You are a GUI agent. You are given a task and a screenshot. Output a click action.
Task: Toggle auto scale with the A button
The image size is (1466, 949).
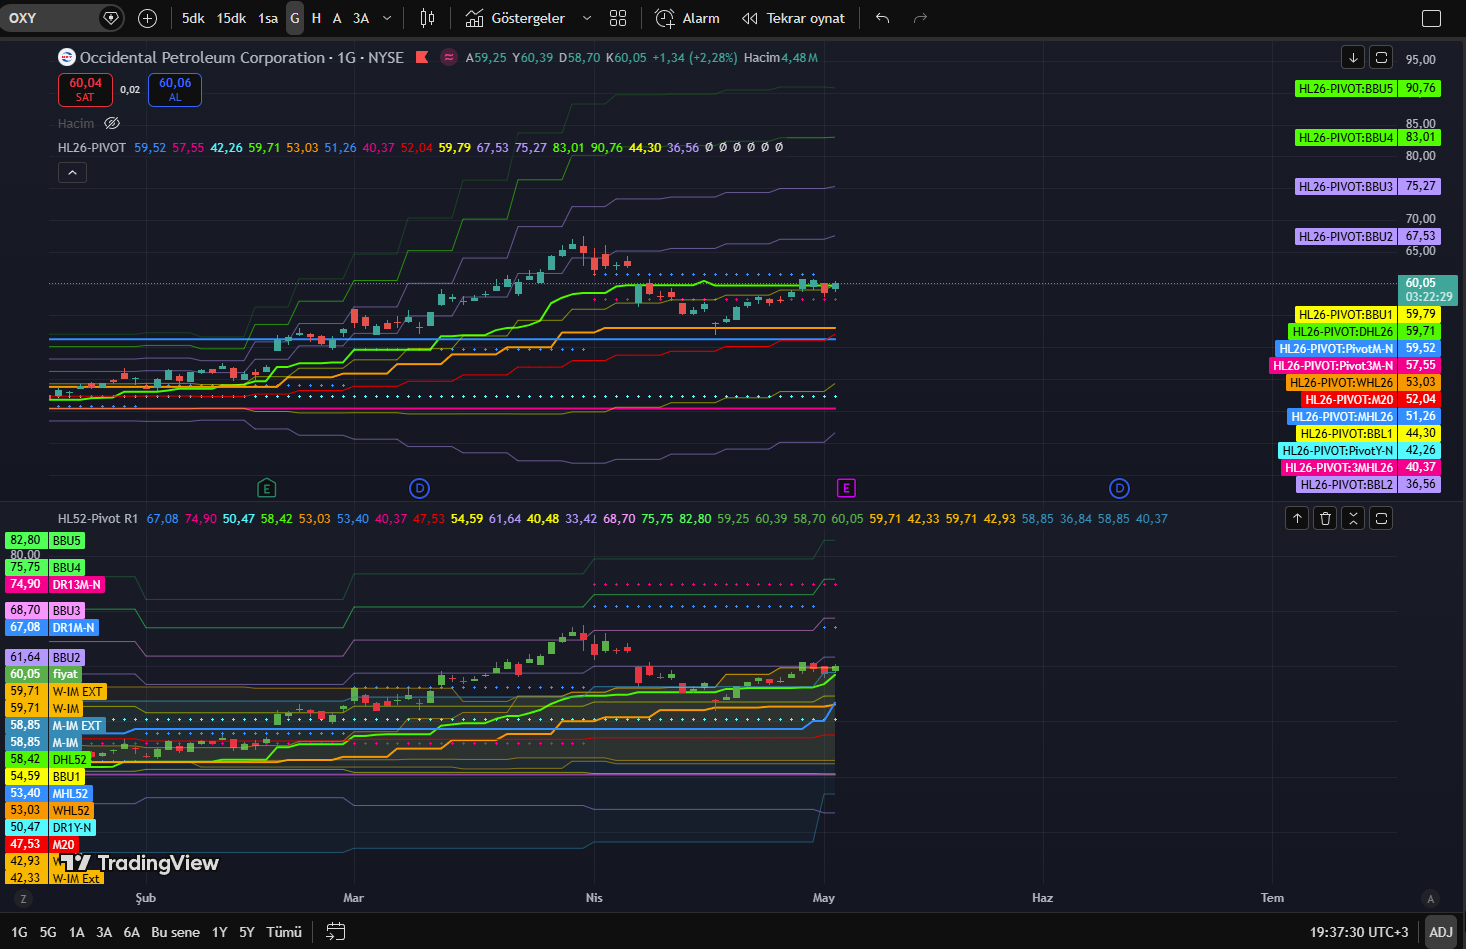(1431, 898)
